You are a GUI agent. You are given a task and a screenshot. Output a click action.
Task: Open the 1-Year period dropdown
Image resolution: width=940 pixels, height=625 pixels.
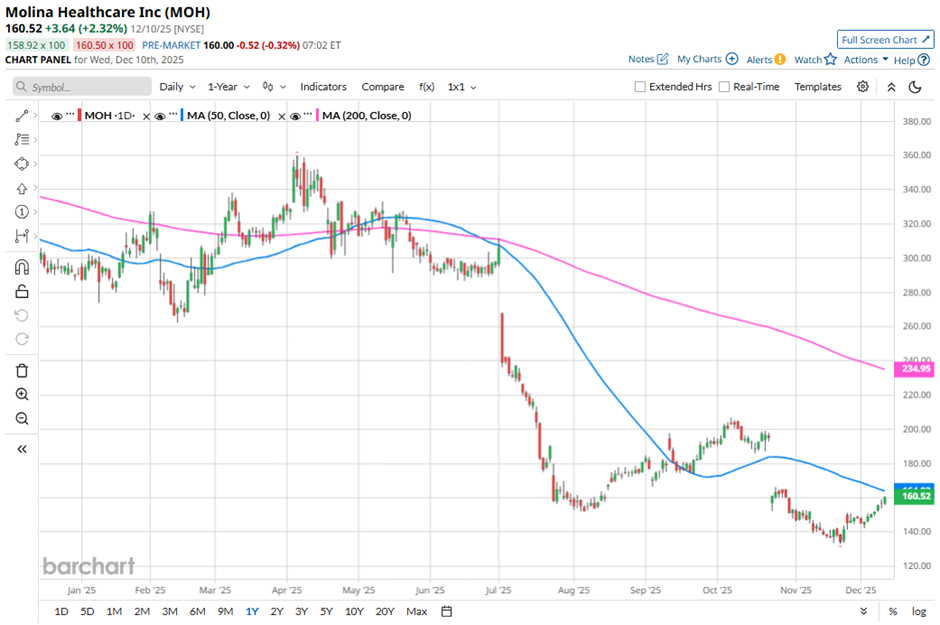228,87
